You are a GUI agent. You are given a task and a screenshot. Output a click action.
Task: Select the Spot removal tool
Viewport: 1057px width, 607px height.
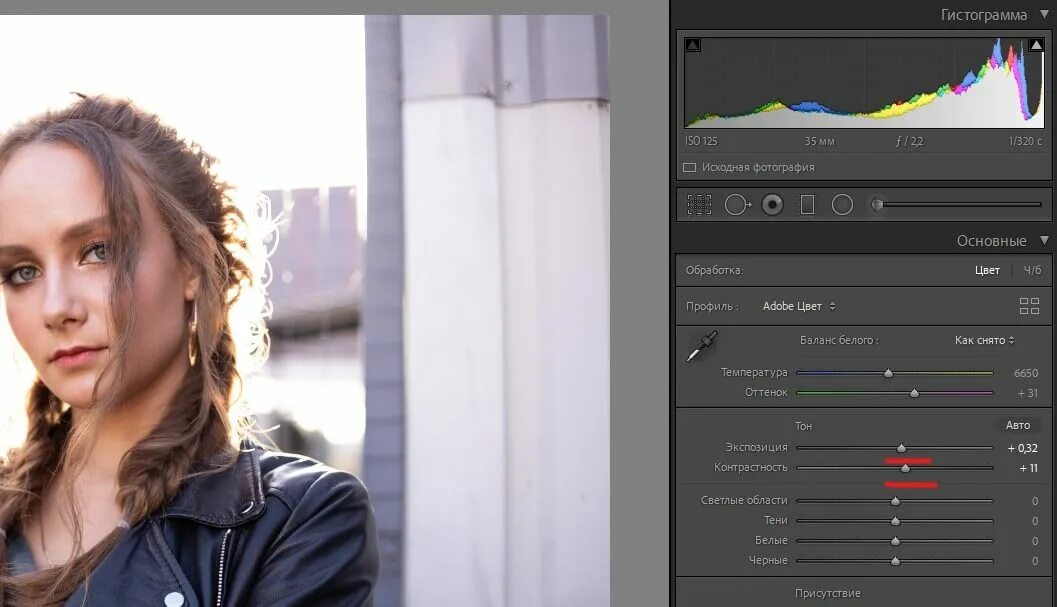(x=737, y=204)
